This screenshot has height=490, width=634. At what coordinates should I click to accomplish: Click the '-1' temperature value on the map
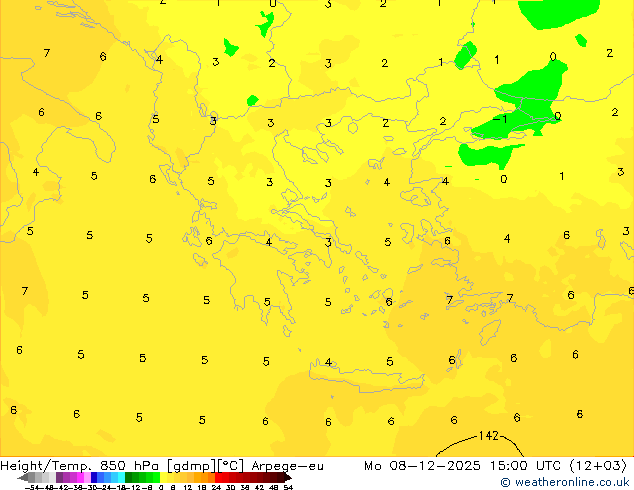(x=500, y=119)
